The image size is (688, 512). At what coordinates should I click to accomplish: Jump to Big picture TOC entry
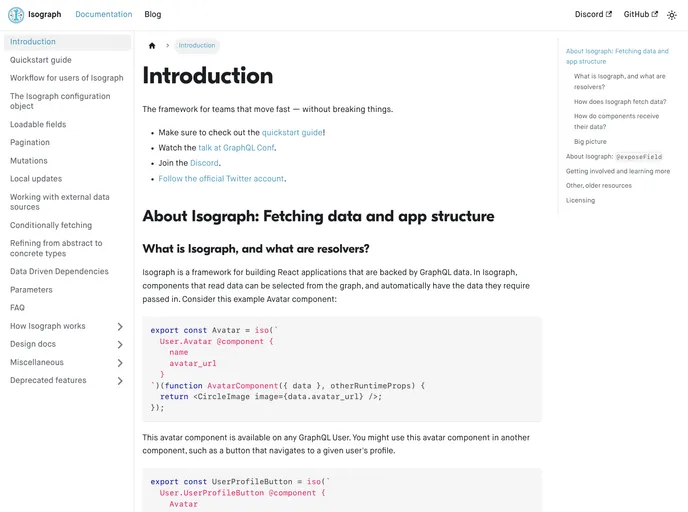tap(590, 142)
